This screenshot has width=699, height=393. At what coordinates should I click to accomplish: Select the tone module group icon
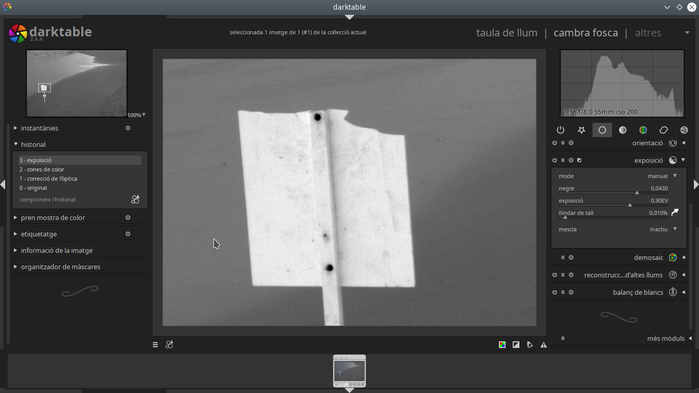(x=622, y=130)
